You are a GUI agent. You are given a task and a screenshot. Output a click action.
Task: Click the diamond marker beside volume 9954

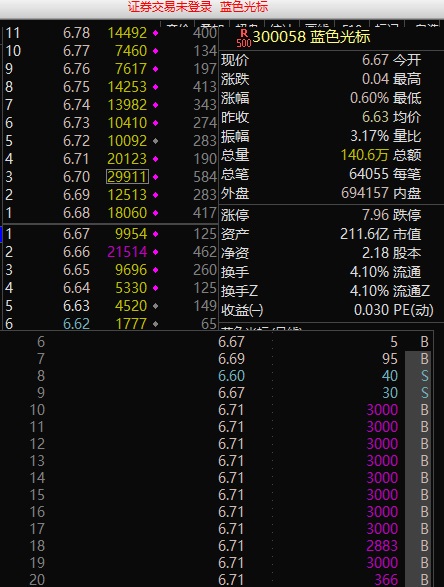pos(155,234)
